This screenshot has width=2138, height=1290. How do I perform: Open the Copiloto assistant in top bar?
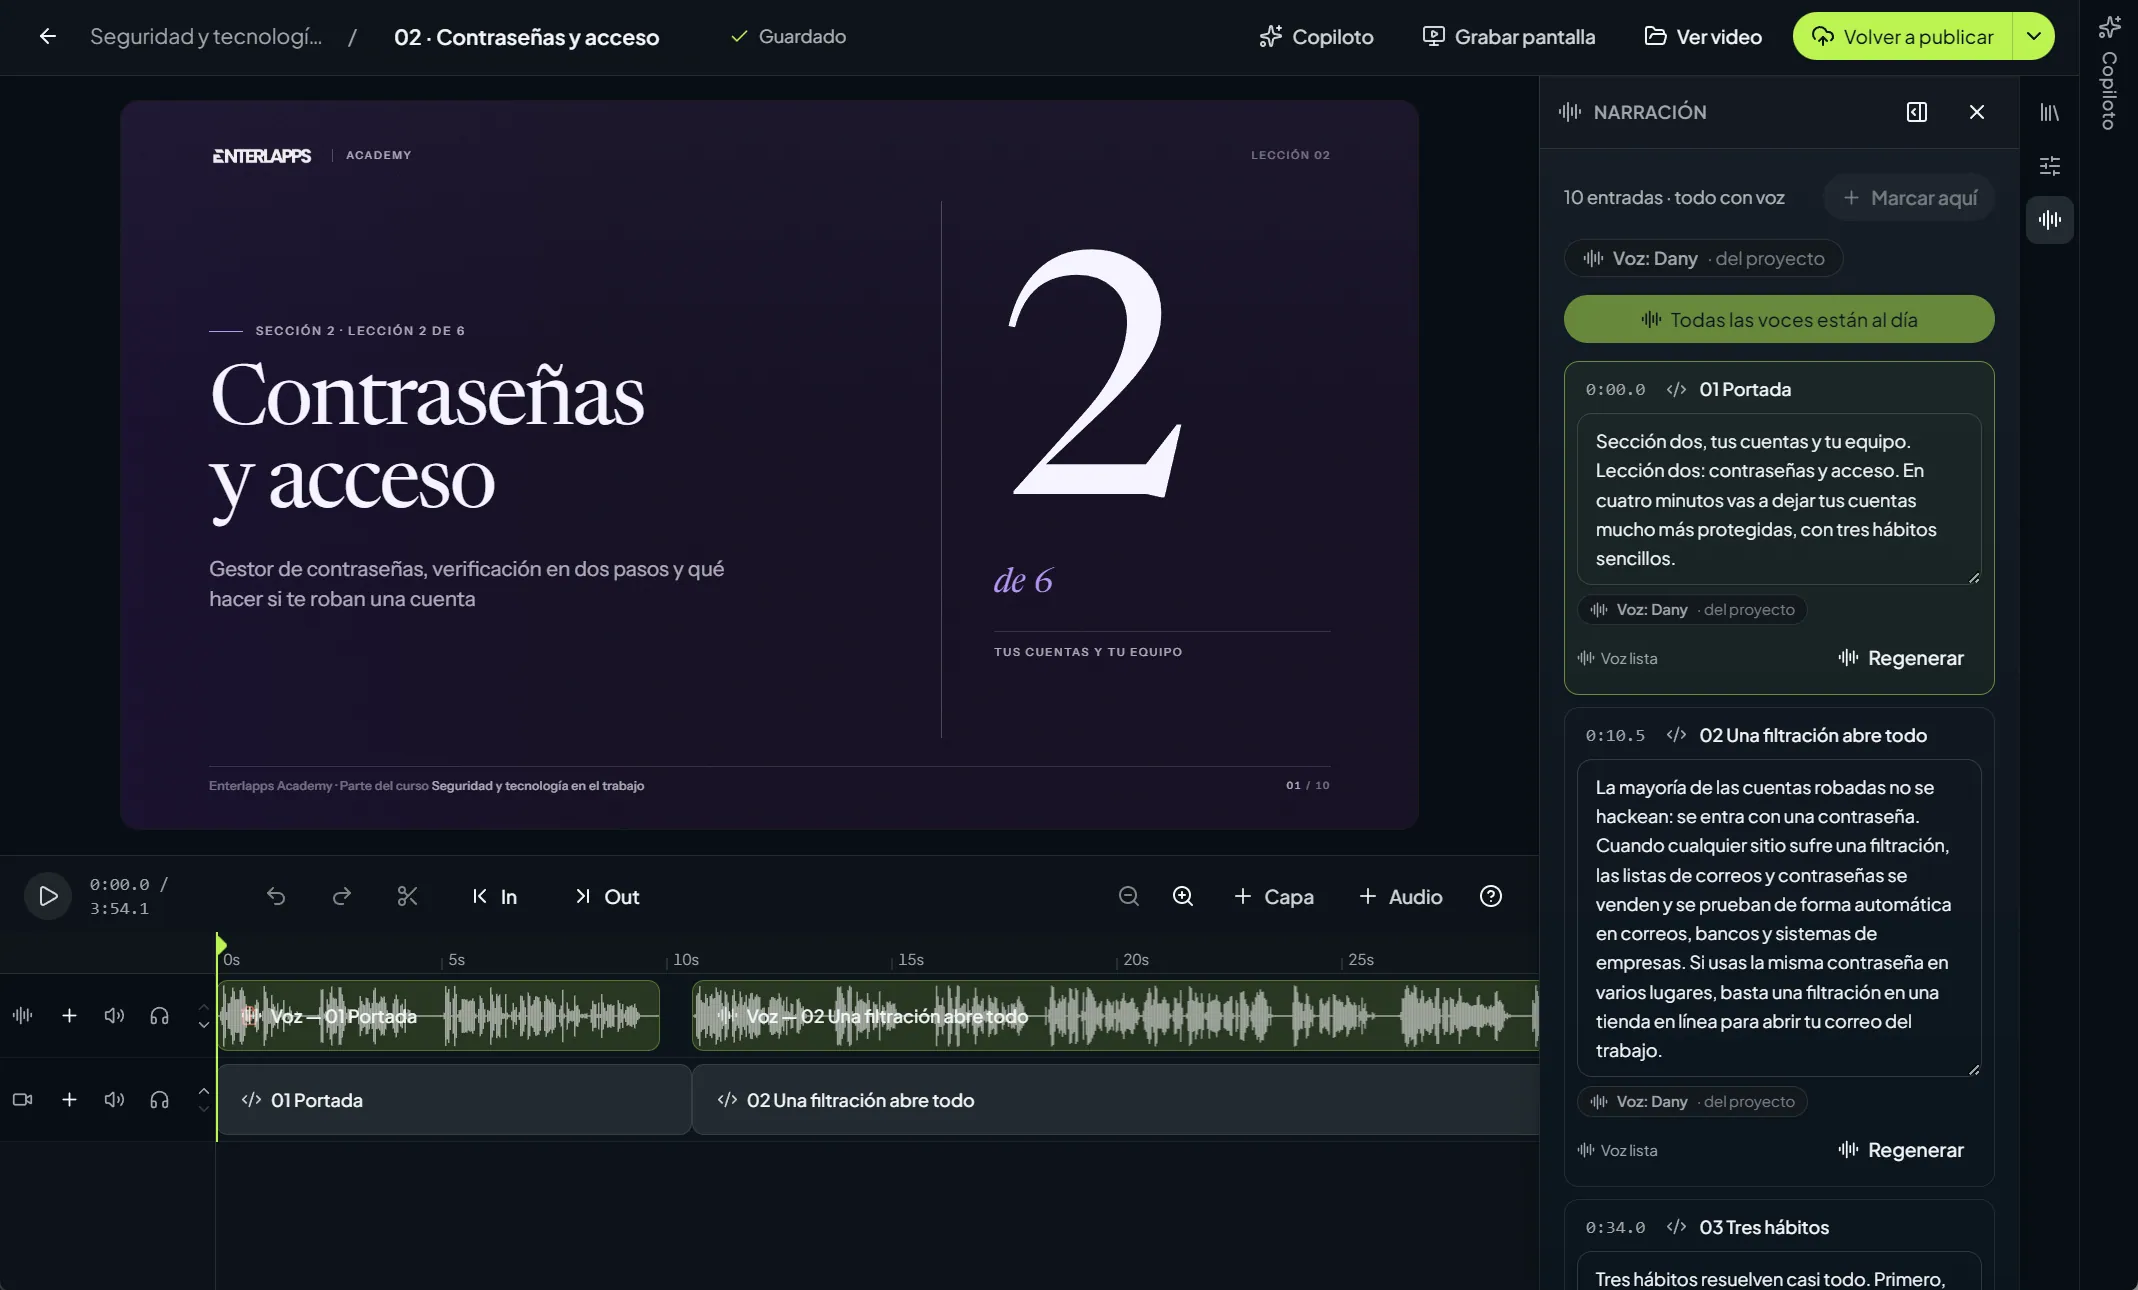click(x=1316, y=37)
